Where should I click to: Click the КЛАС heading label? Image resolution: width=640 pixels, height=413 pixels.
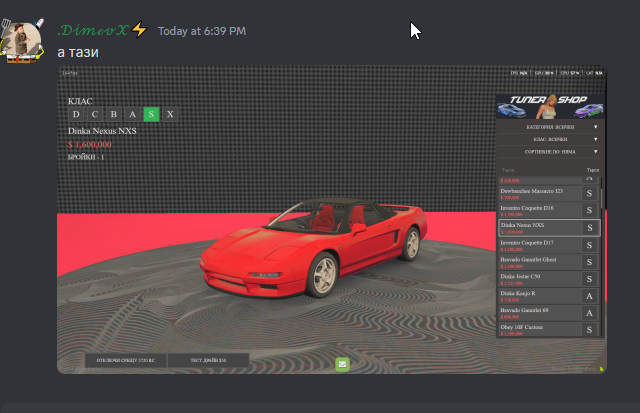[x=80, y=101]
